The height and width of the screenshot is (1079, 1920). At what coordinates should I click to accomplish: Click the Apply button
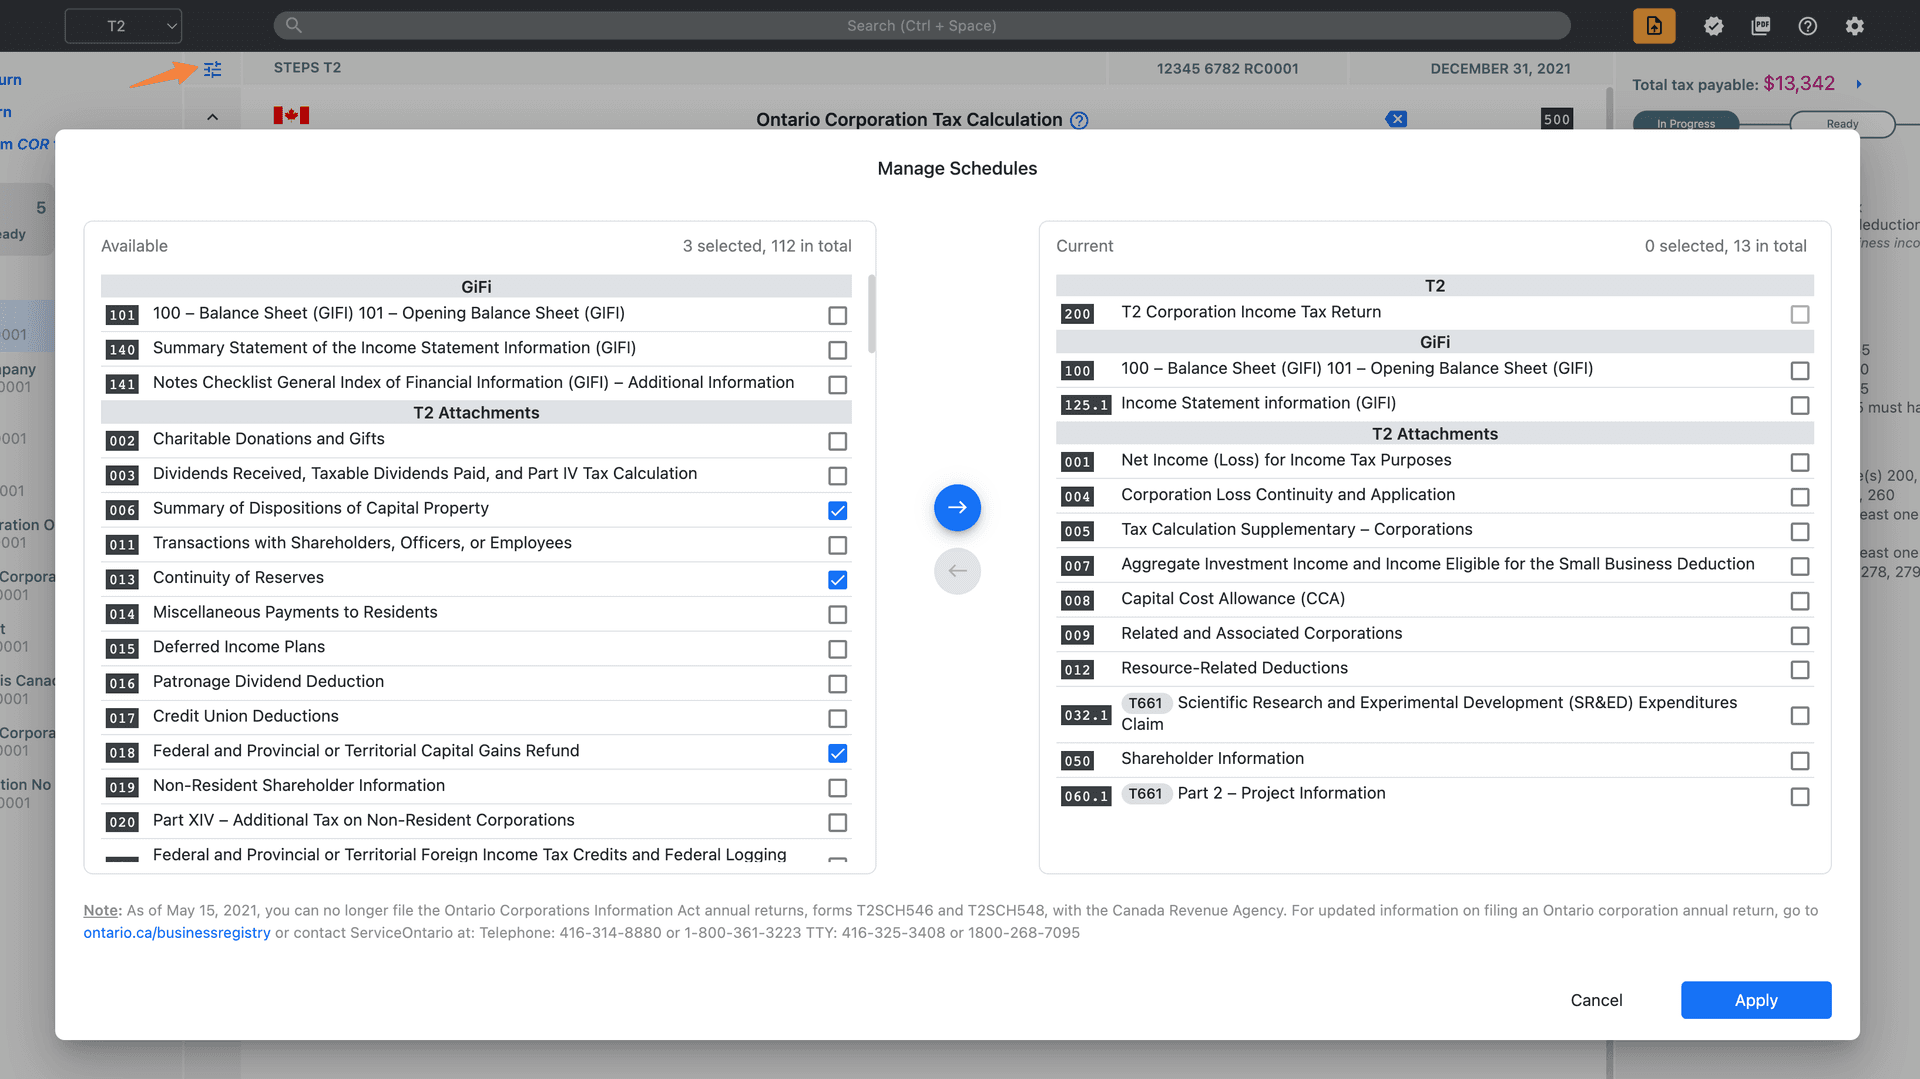1756,1000
